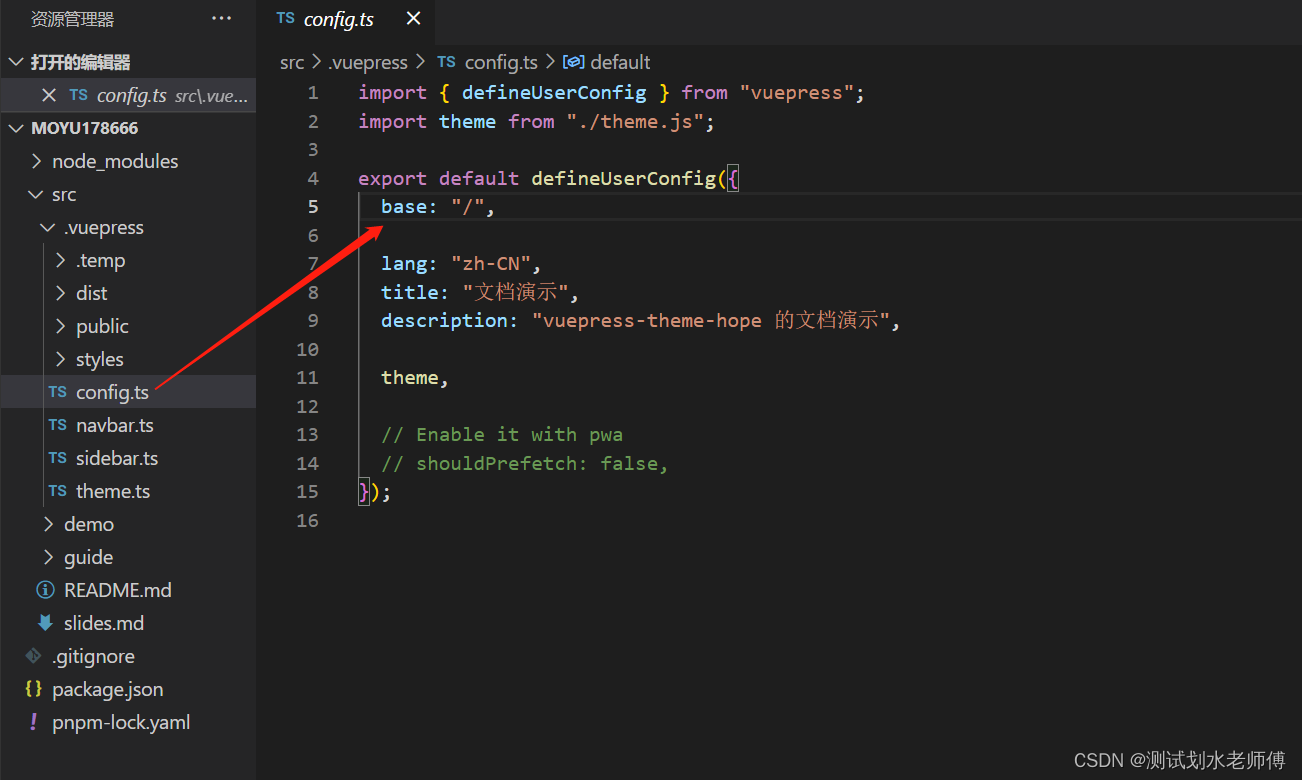
Task: Expand the .temp folder
Action: 61,260
